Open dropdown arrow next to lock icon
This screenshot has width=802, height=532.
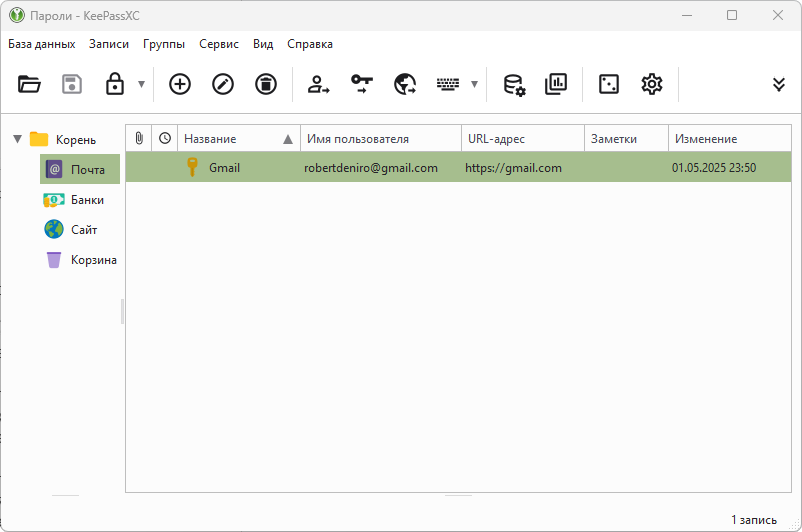(141, 84)
